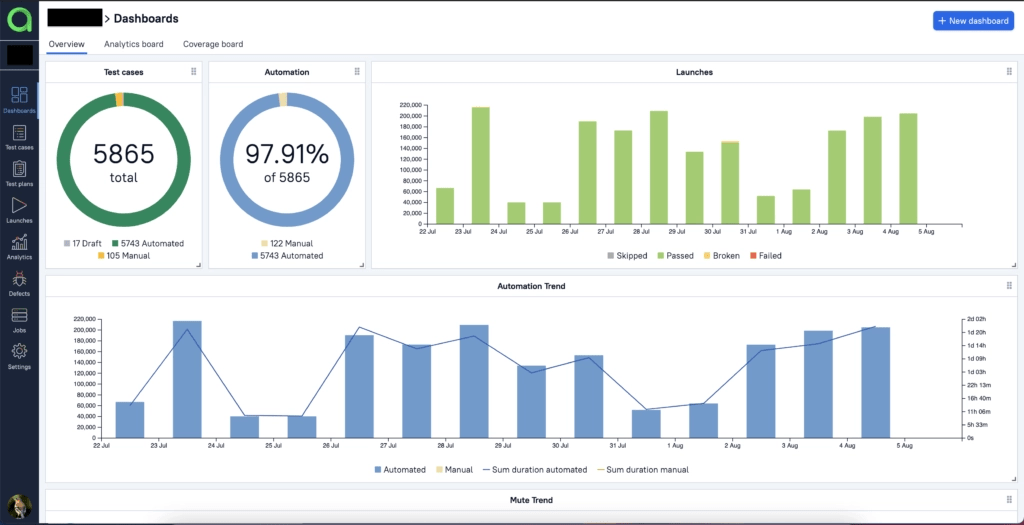Open the Analytics sidebar icon
The width and height of the screenshot is (1024, 525).
tap(19, 247)
